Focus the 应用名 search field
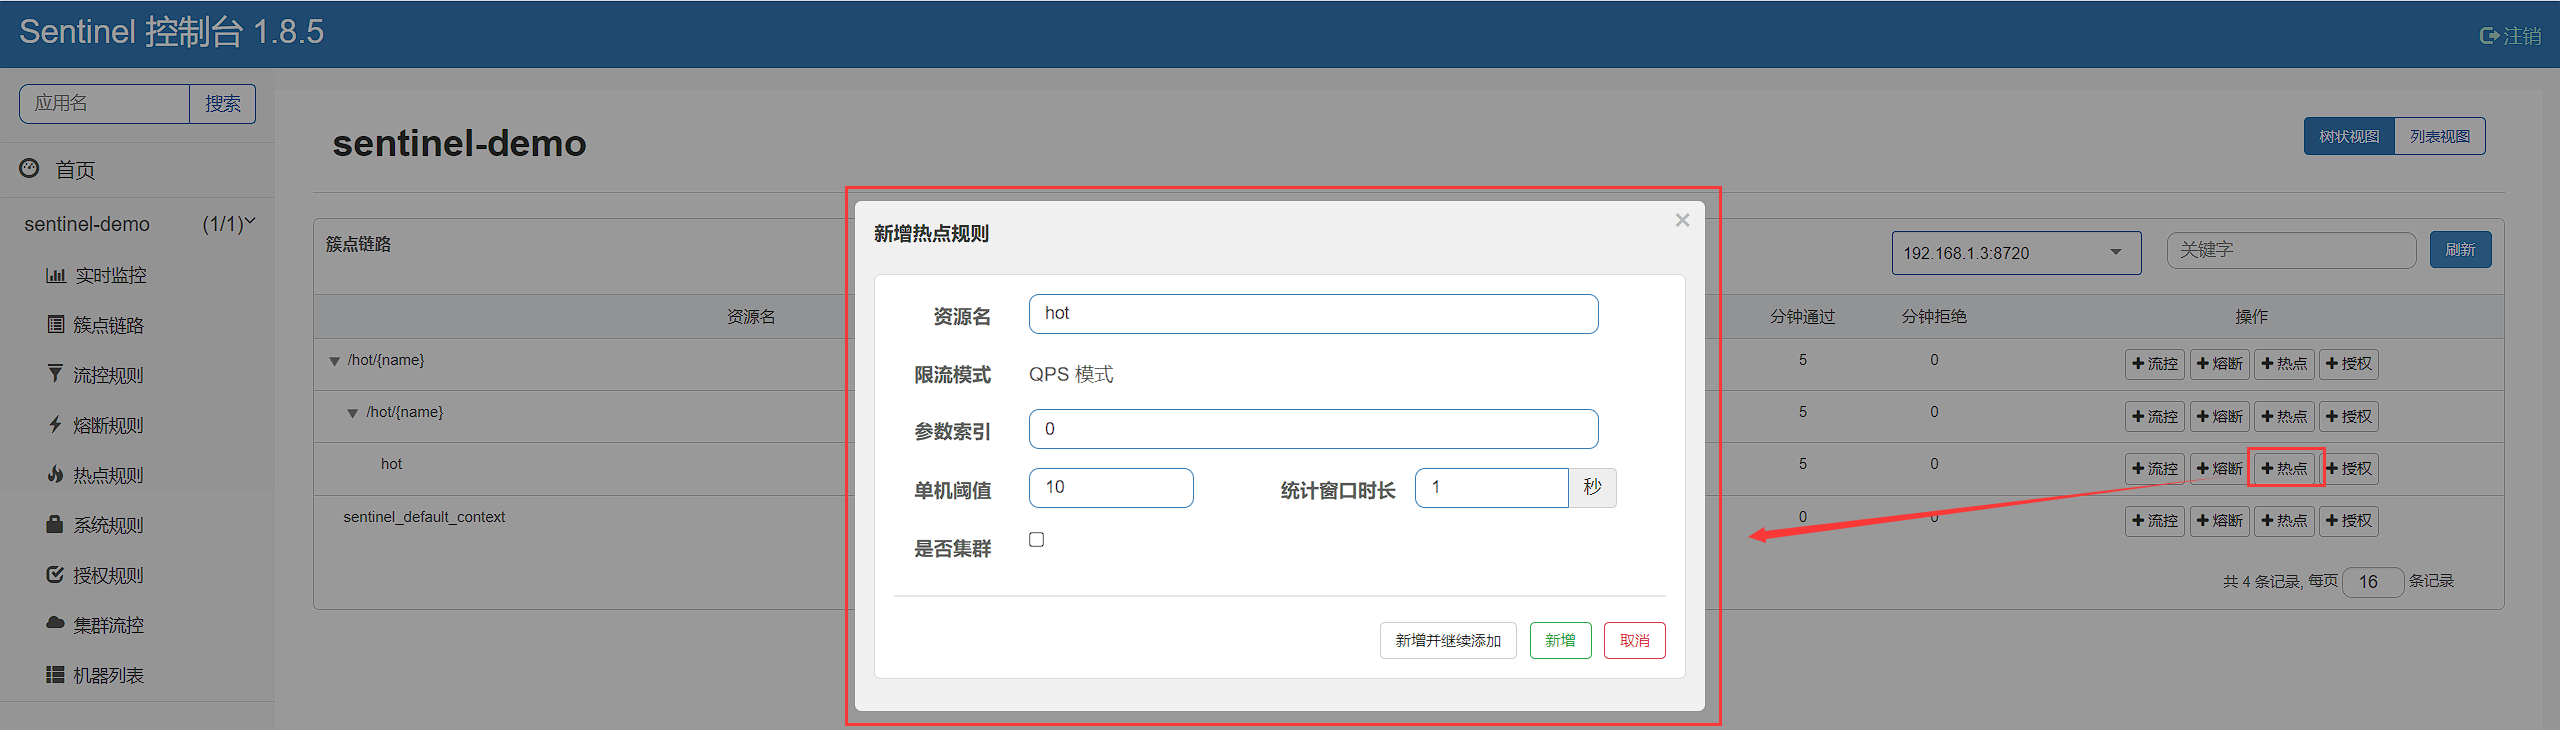Viewport: 2560px width, 730px height. [105, 104]
